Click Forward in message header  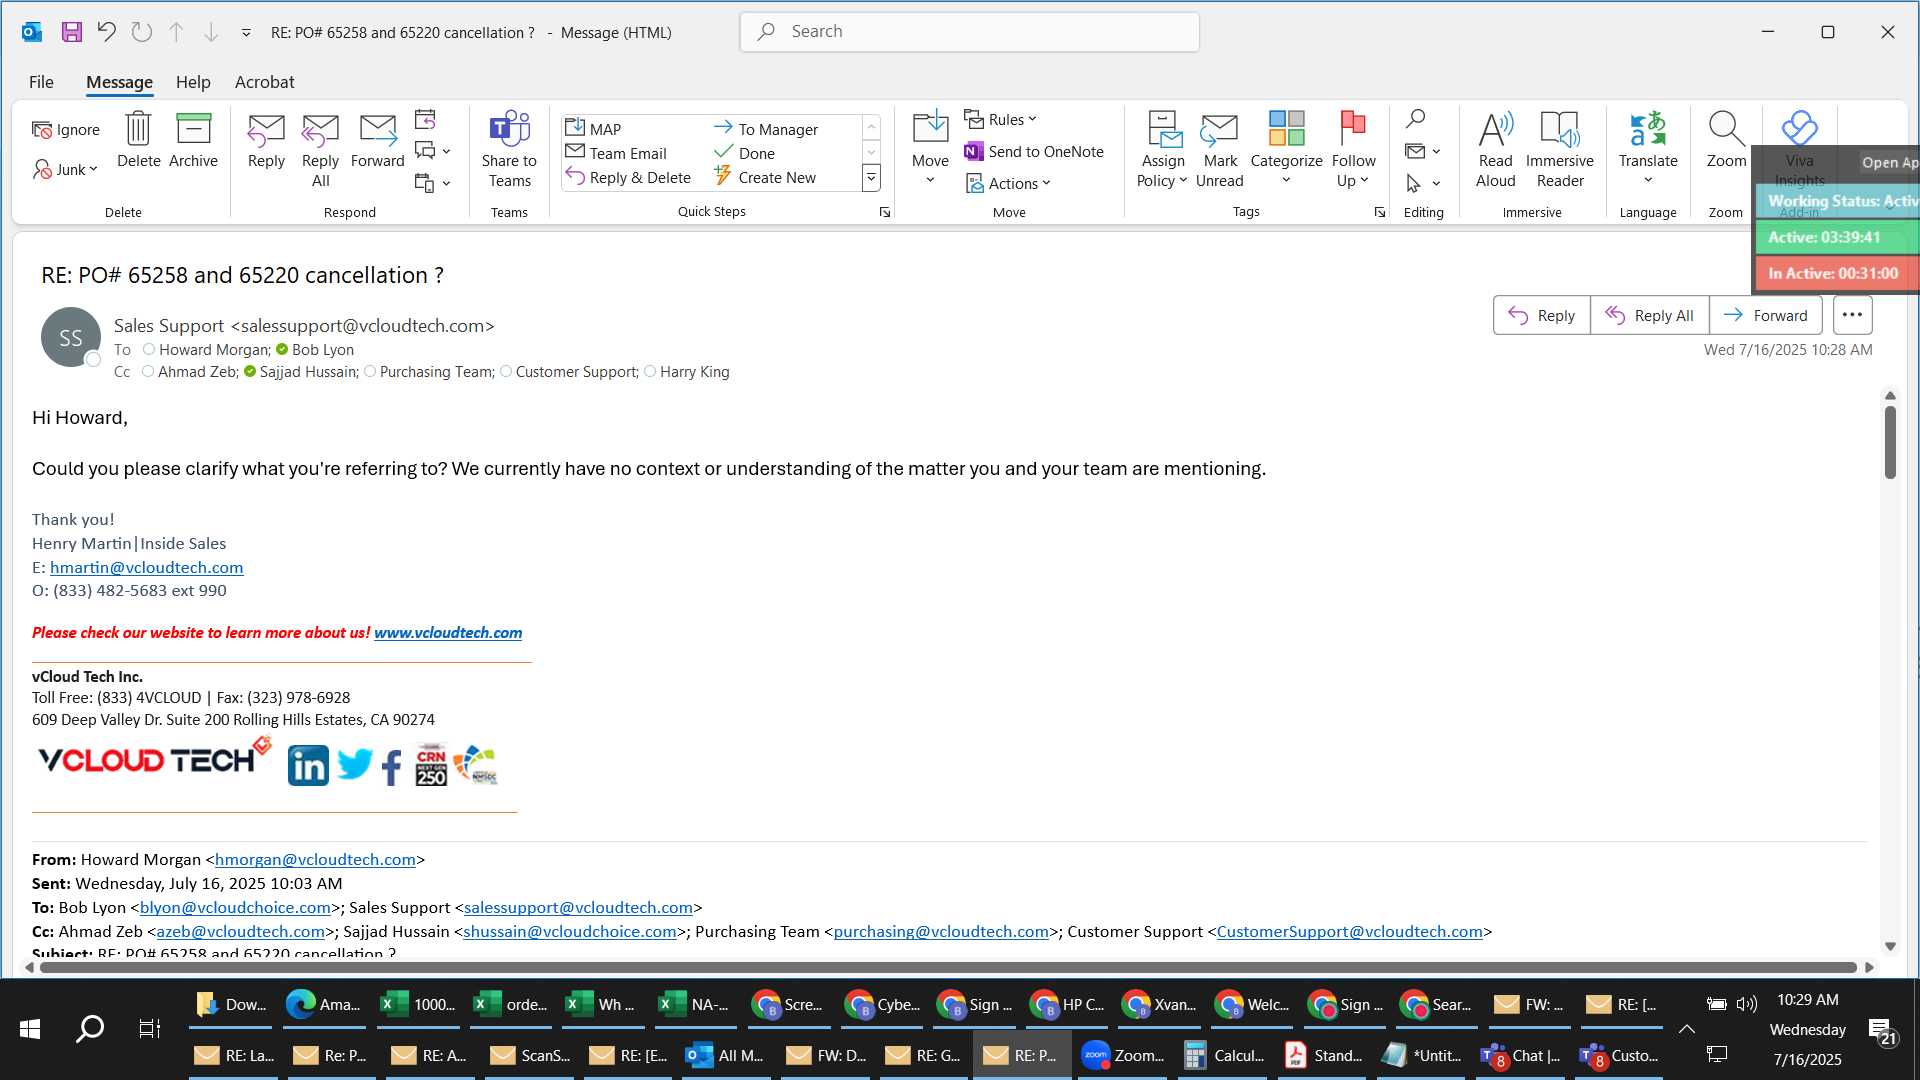point(1766,316)
